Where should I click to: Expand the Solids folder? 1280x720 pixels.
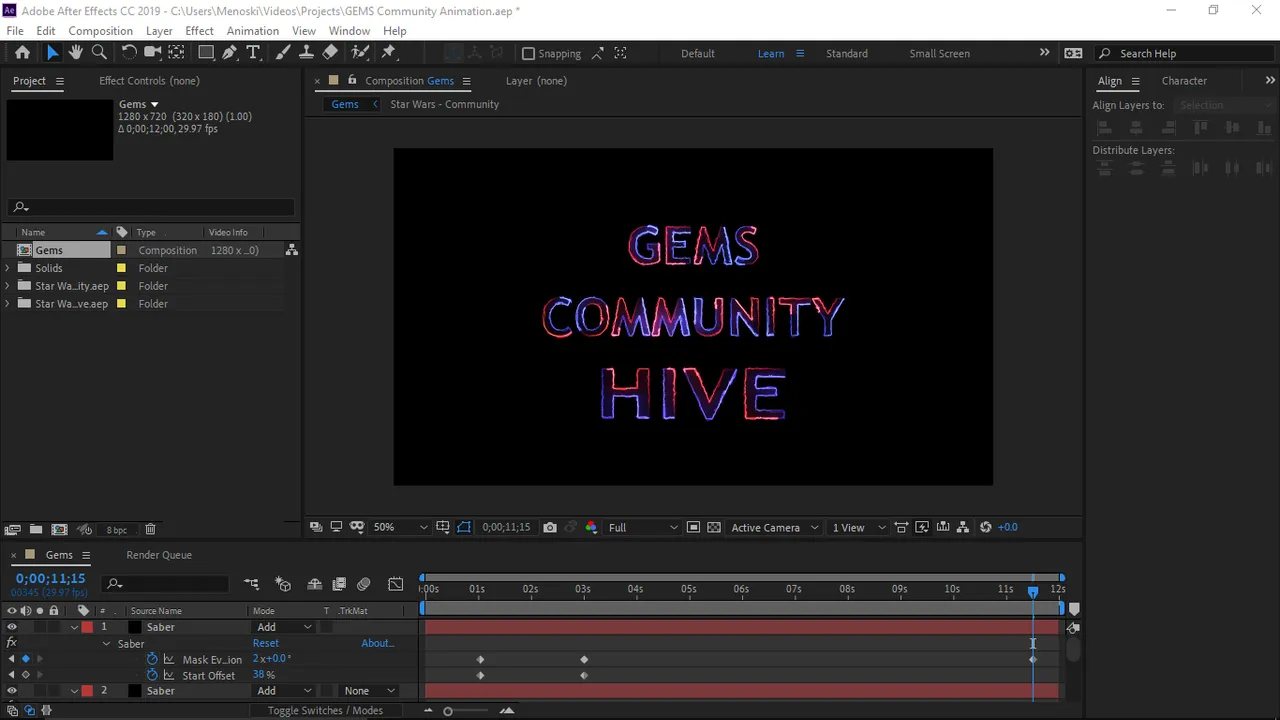(8, 268)
